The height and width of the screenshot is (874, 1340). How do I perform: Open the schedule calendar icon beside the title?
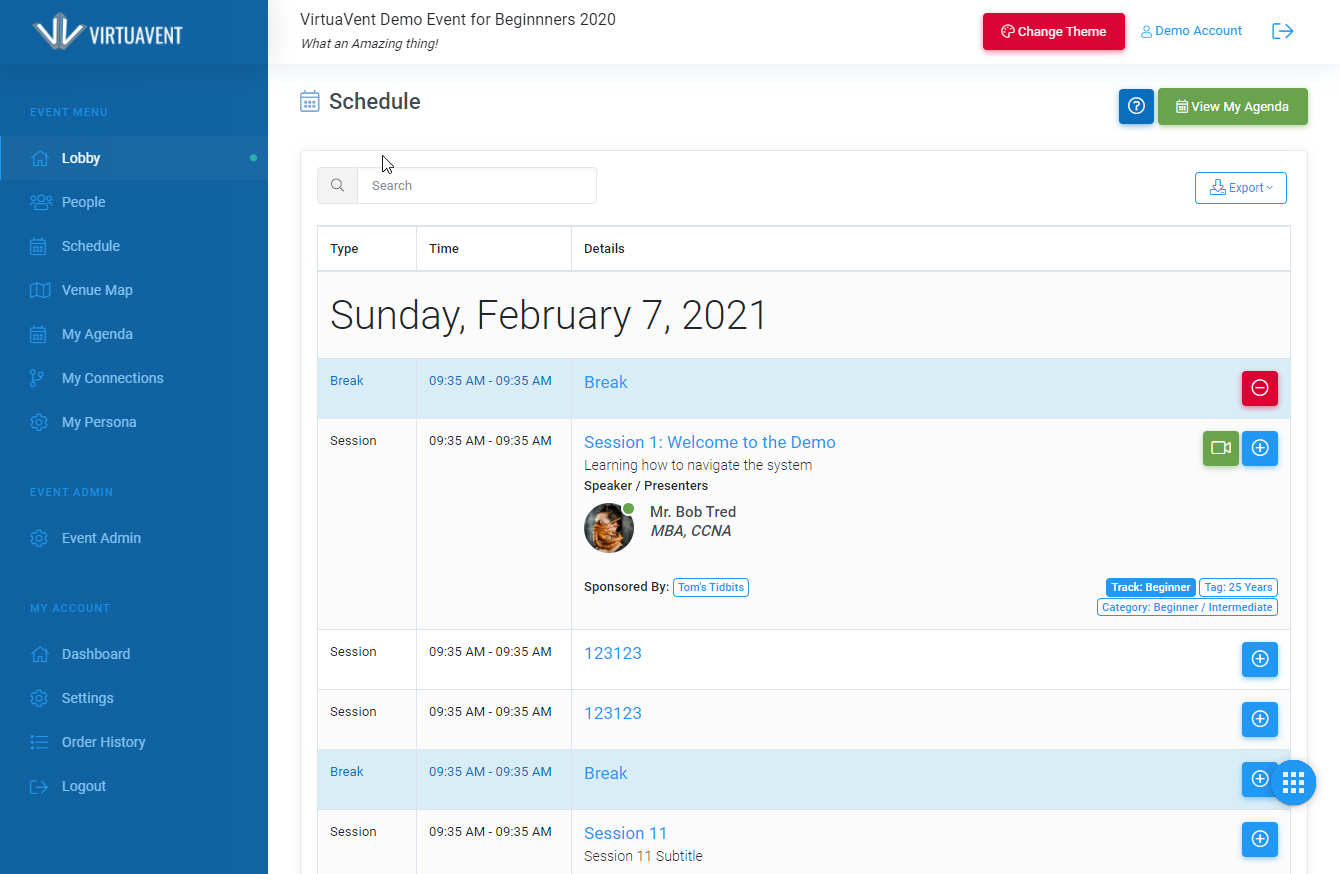tap(310, 101)
